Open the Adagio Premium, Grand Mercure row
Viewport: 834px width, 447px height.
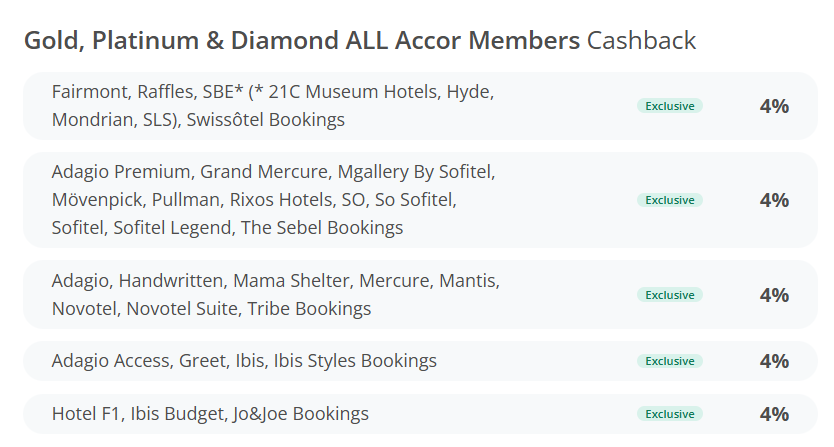[420, 200]
